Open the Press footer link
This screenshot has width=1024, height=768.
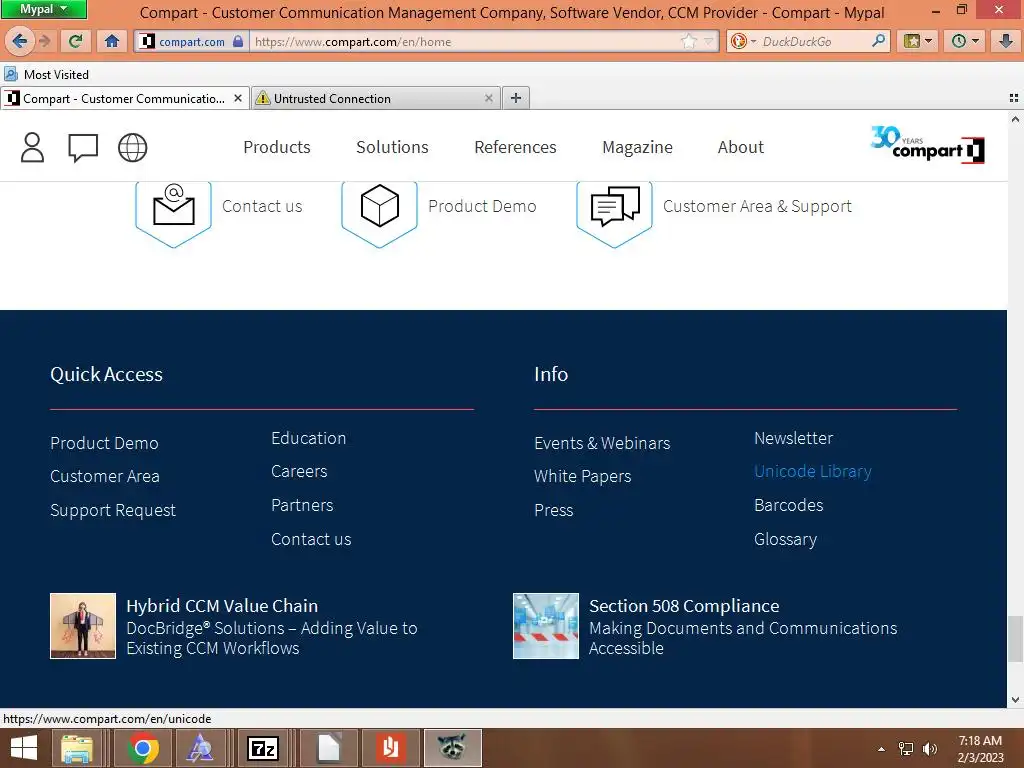click(x=554, y=510)
